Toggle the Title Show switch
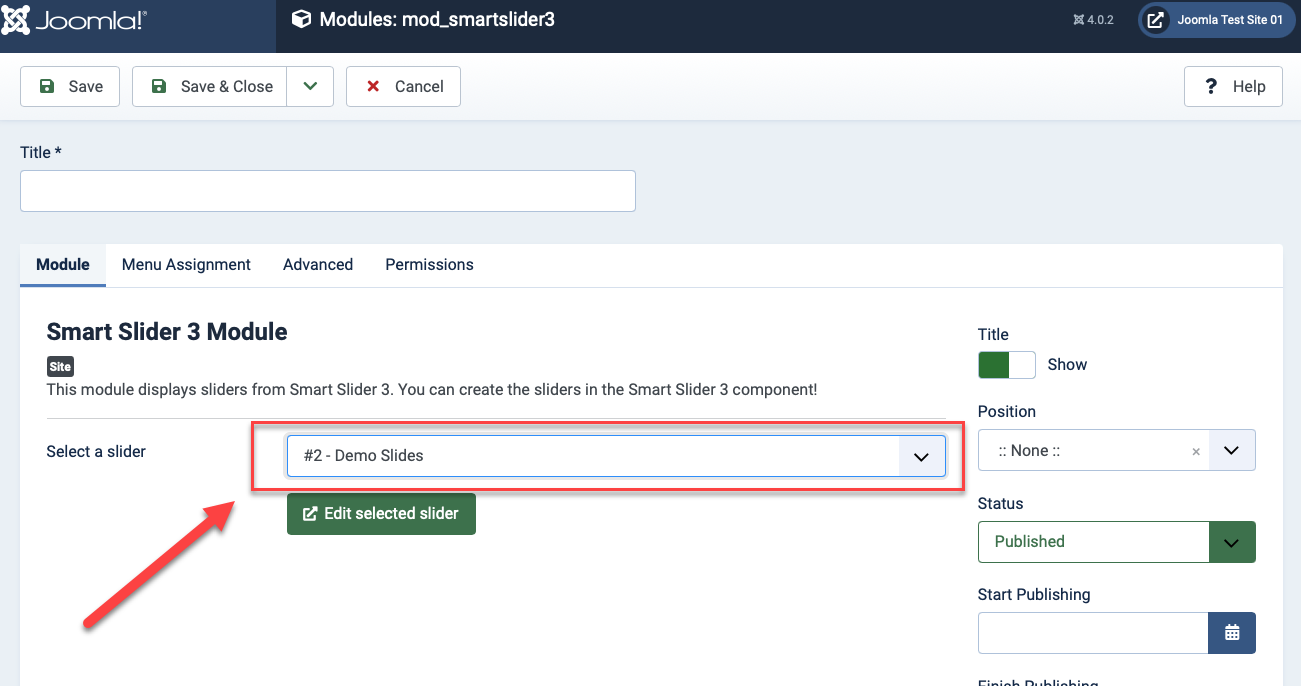 click(x=1006, y=365)
